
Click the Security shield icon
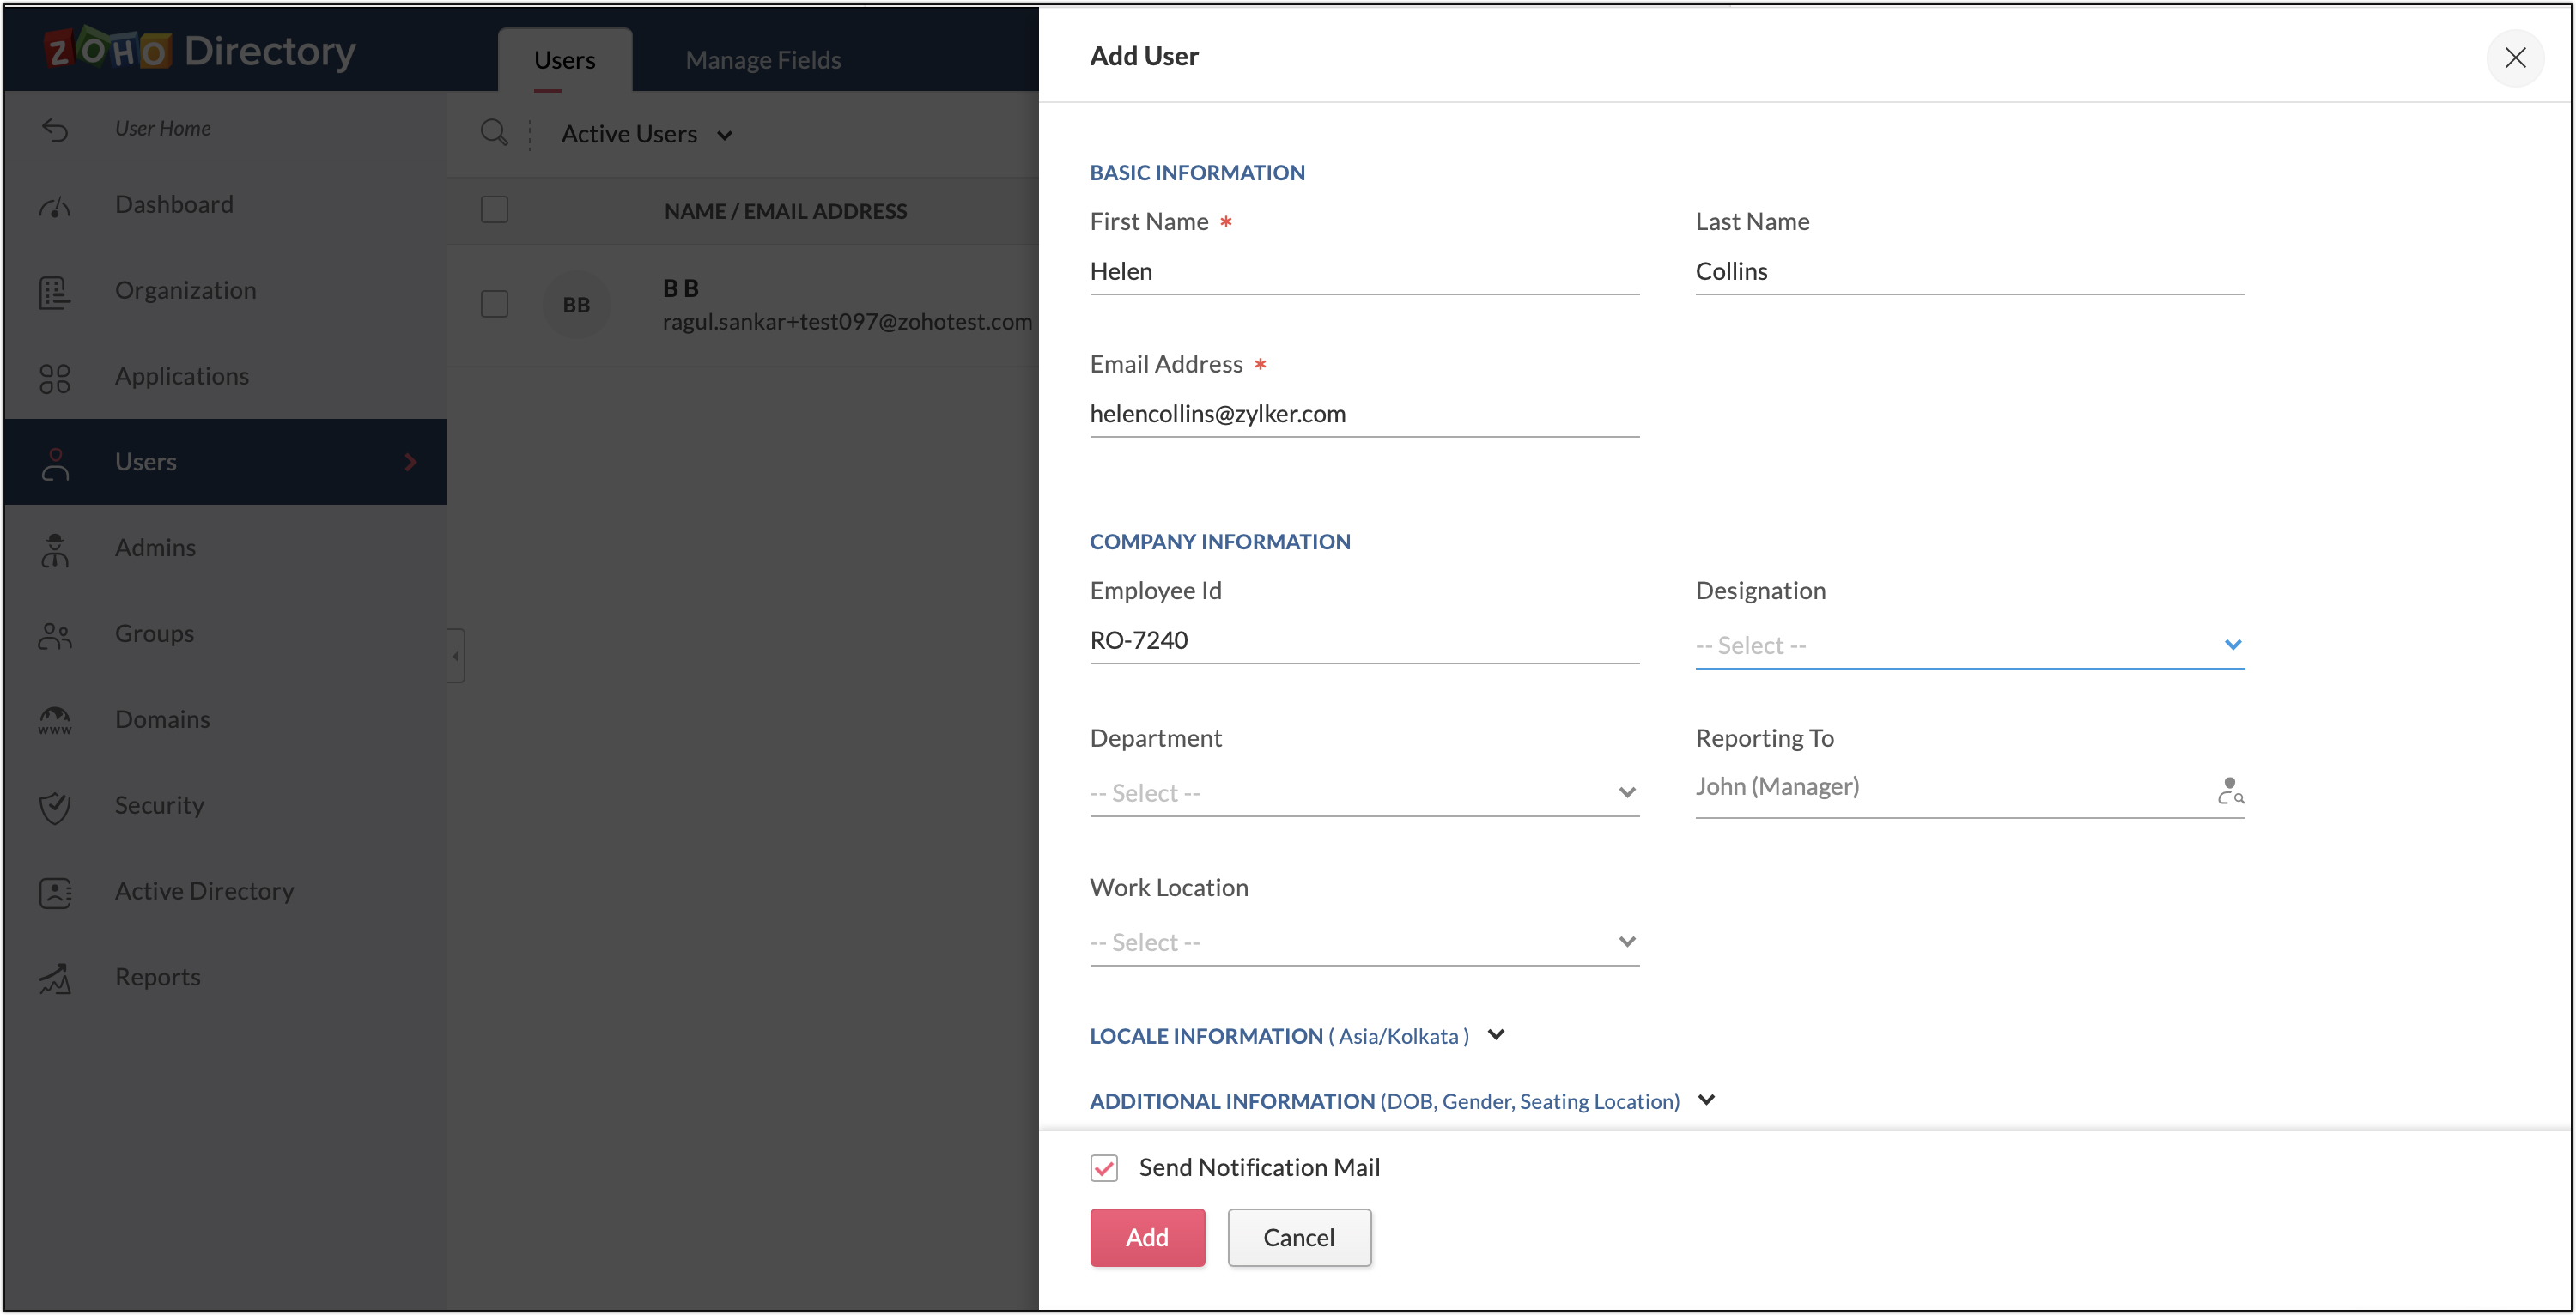pos(55,806)
